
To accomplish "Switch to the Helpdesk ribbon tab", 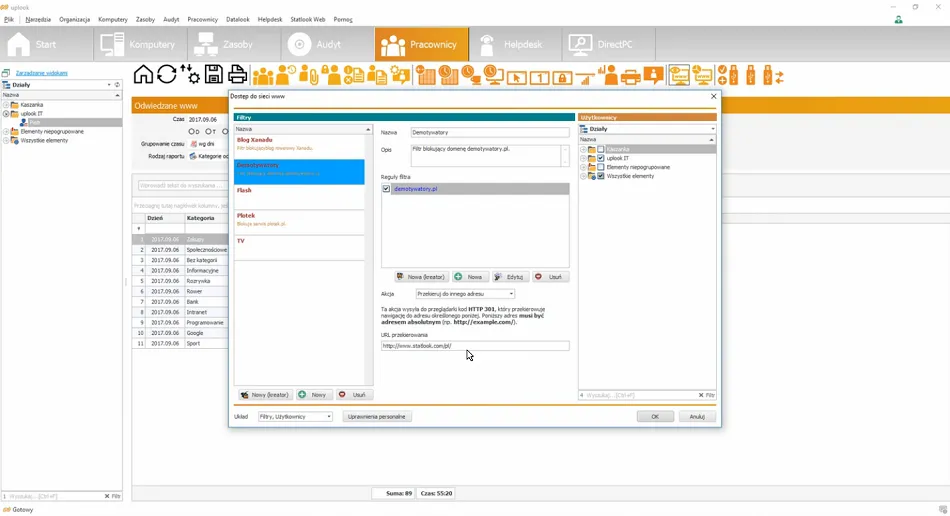I will (510, 45).
